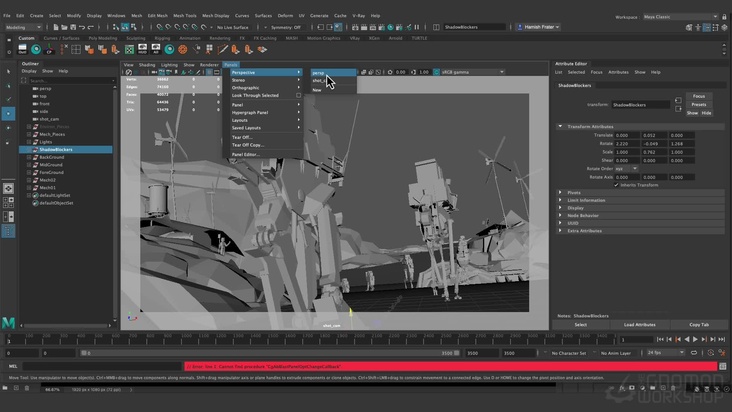Expand the Mech_Pieces node in Outliner

pos(29,134)
